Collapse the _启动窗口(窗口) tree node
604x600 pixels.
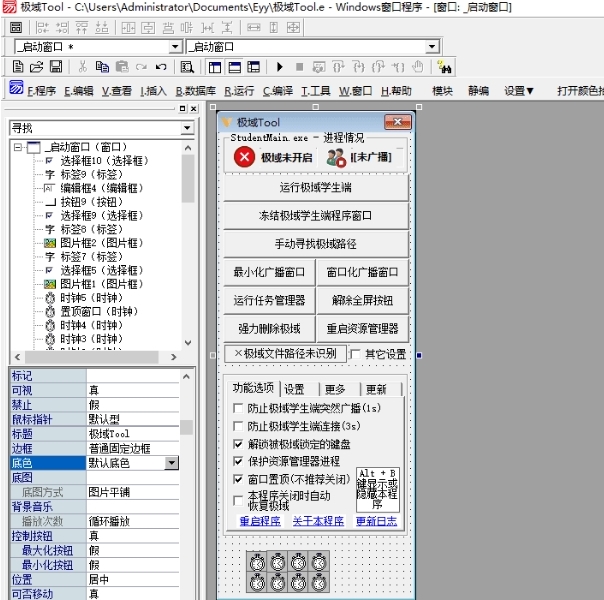click(18, 147)
